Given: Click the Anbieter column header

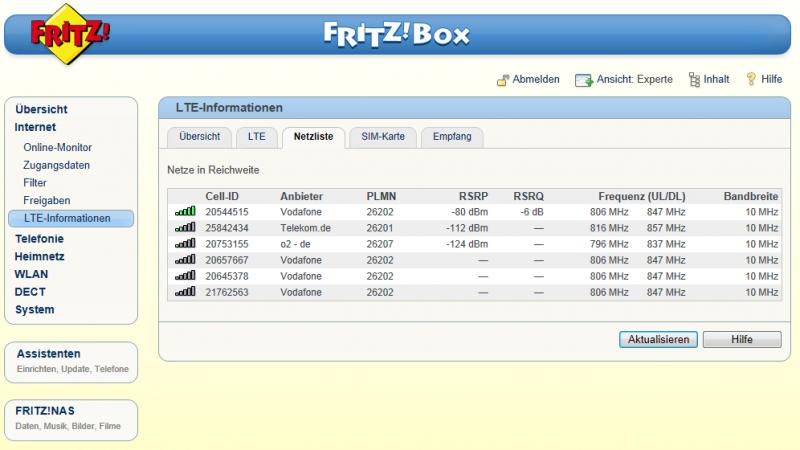Looking at the screenshot, I should (302, 196).
